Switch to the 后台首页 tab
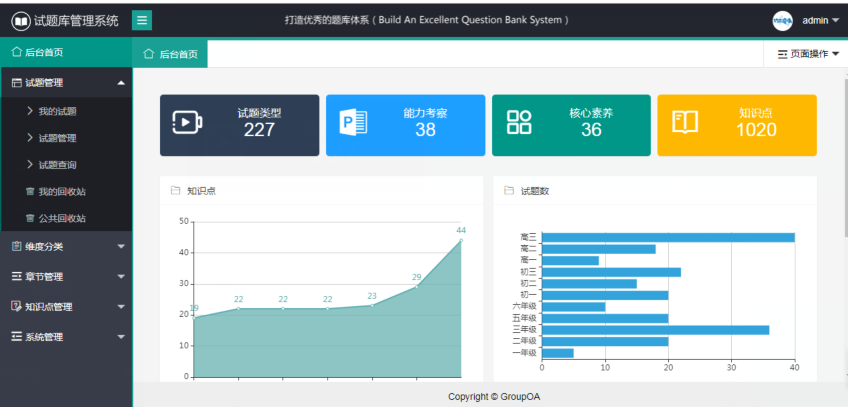 point(170,54)
